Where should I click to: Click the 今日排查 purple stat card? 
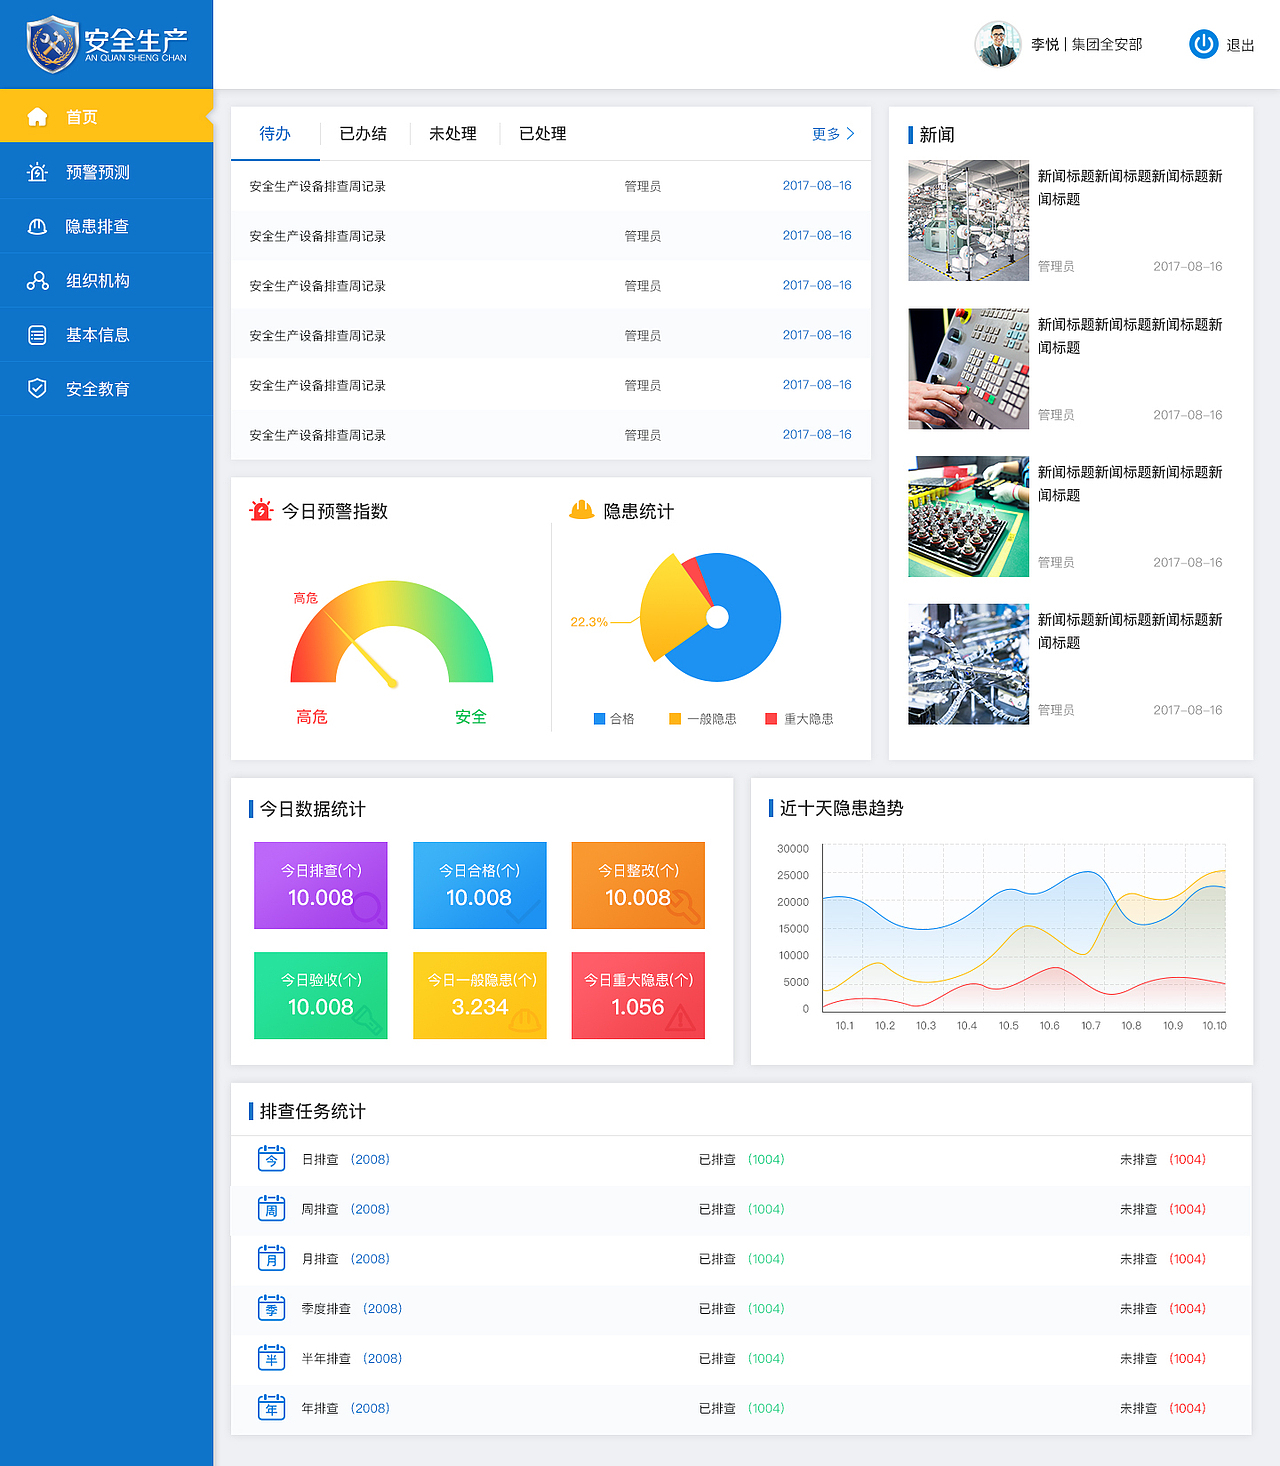pos(320,885)
